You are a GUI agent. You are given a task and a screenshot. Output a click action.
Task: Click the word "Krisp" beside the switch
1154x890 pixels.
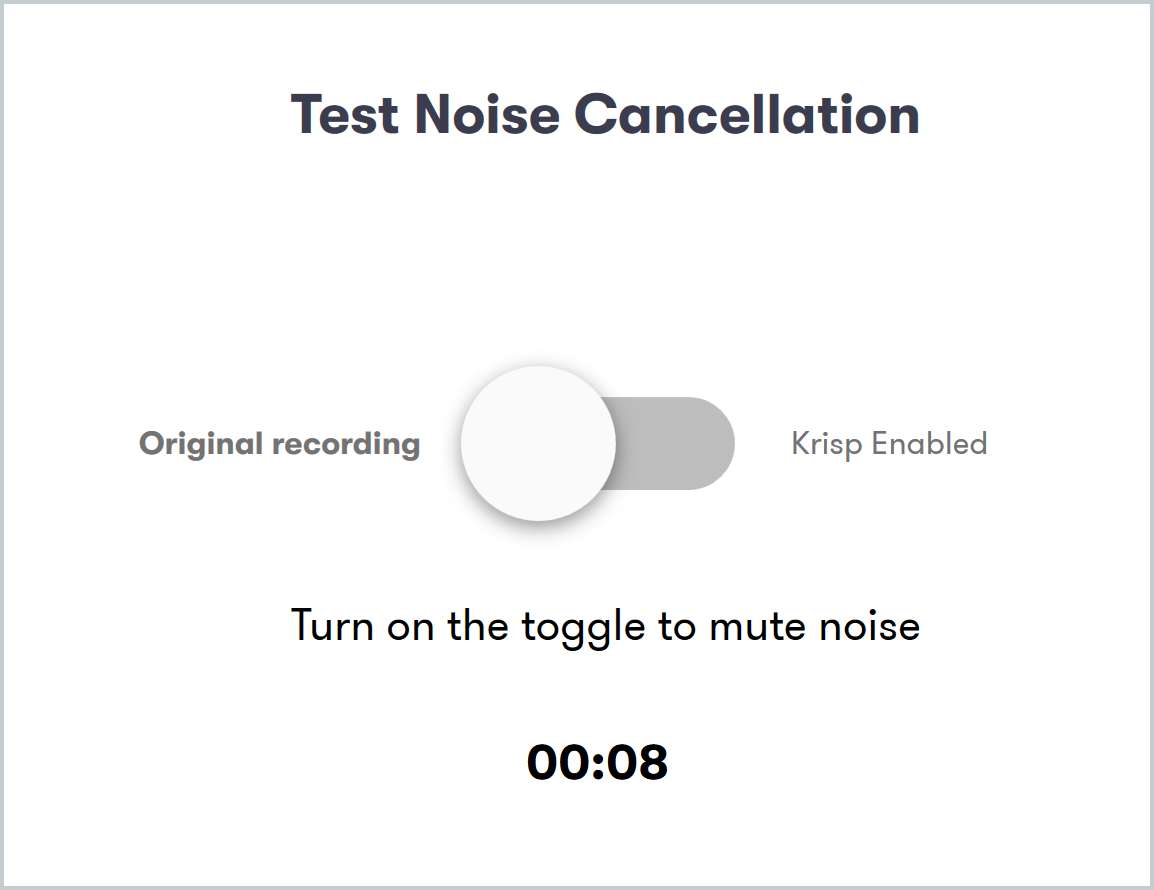pos(827,443)
